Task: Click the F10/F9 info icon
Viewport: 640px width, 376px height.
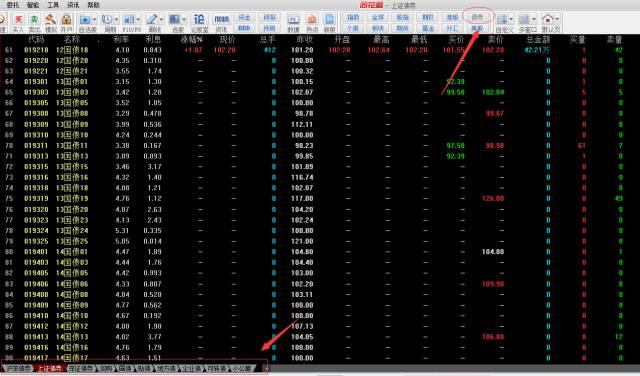Action: [x=129, y=20]
